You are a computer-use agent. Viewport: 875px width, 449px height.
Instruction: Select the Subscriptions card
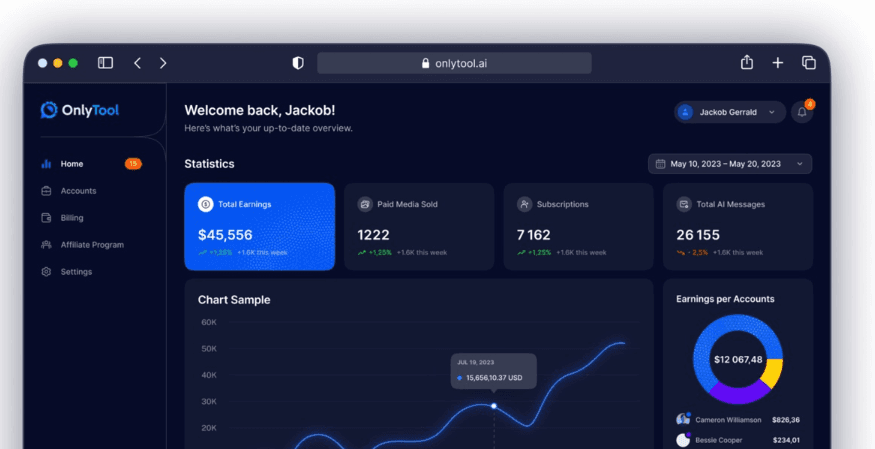coord(579,226)
